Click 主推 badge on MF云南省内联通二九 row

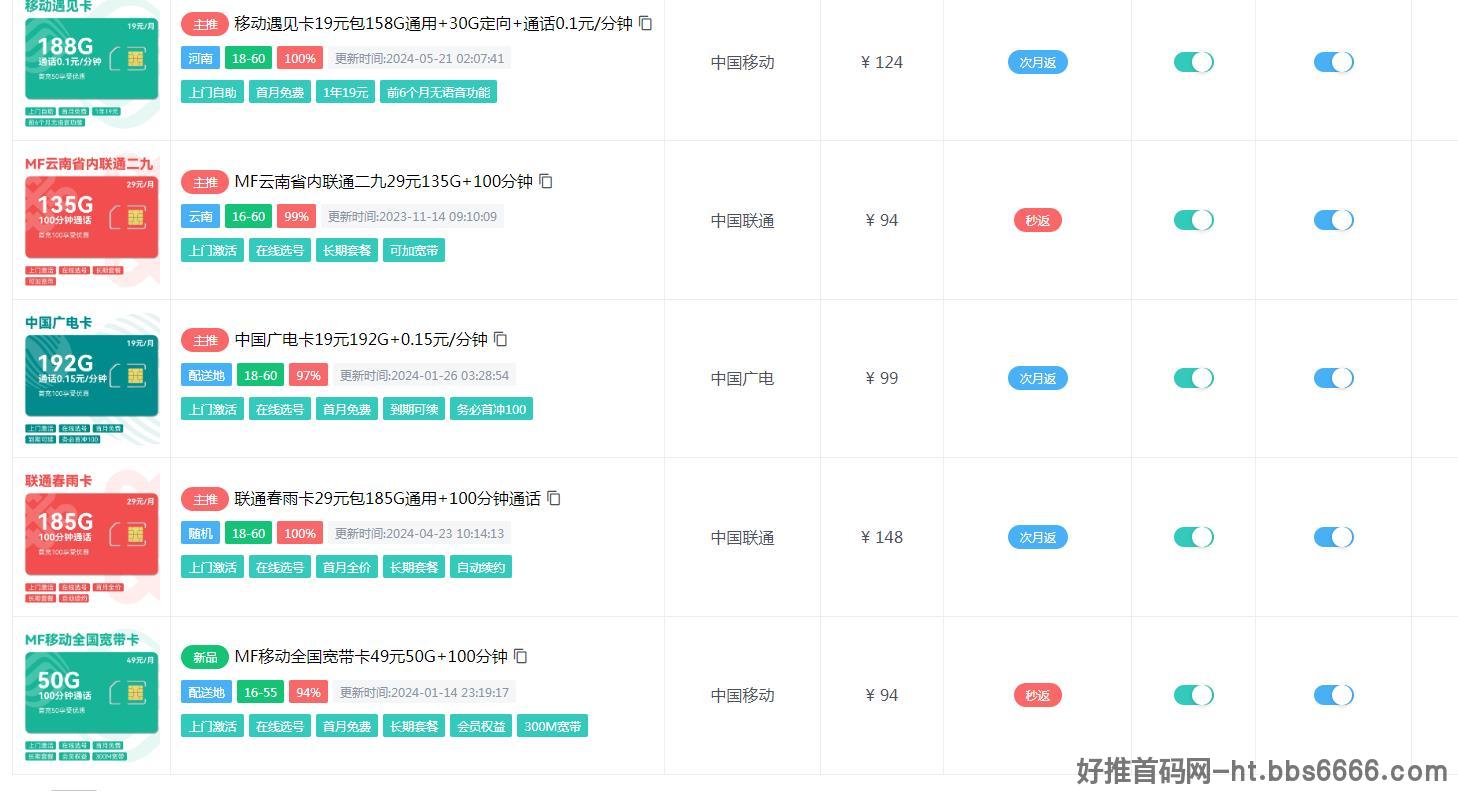point(205,182)
